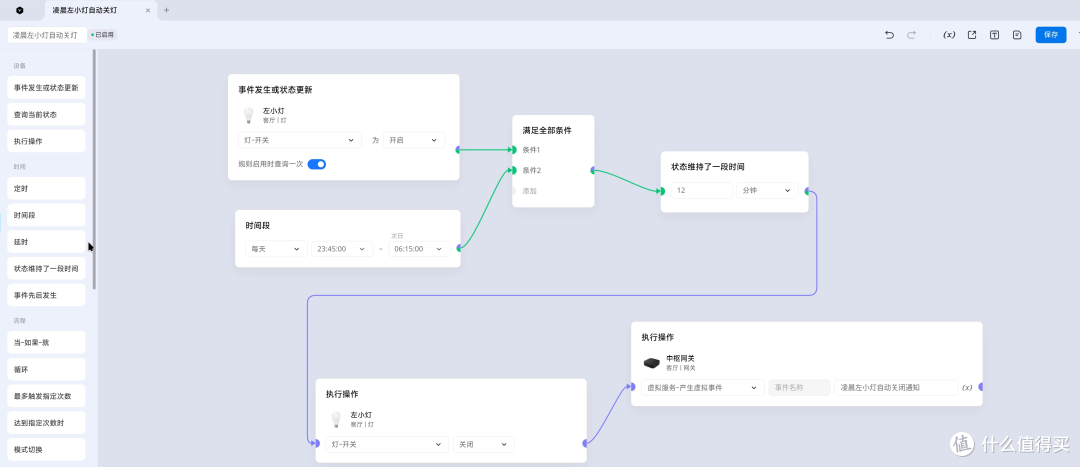Open the notes/log icon in toolbar
Screen dimensions: 1080x467
pyautogui.click(x=1017, y=35)
